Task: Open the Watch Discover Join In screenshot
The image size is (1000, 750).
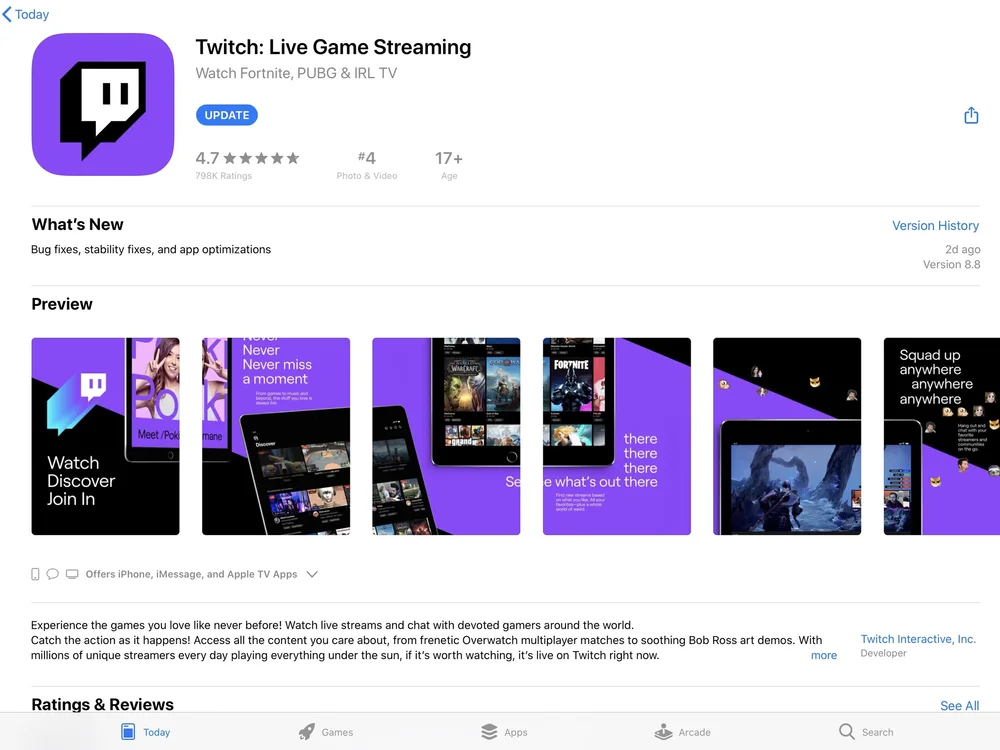Action: click(x=105, y=436)
